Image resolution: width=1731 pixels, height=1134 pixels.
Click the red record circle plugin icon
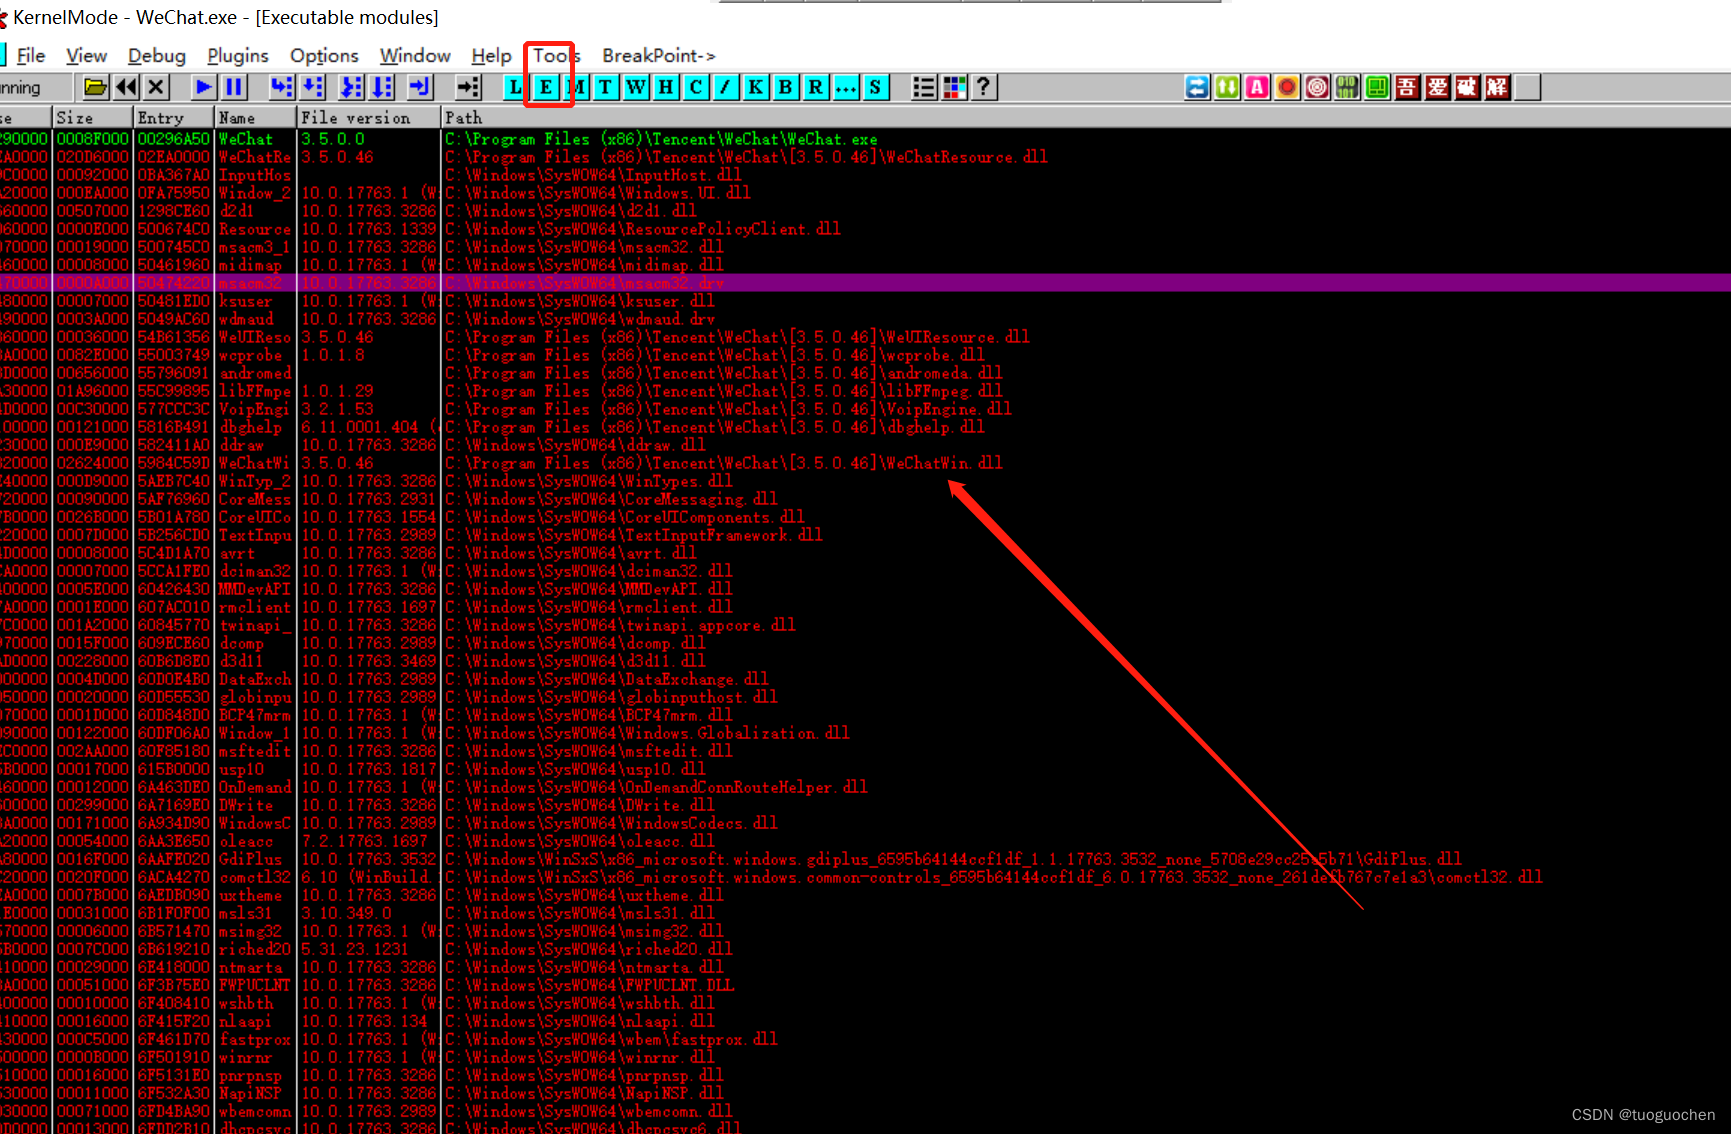pyautogui.click(x=1287, y=87)
